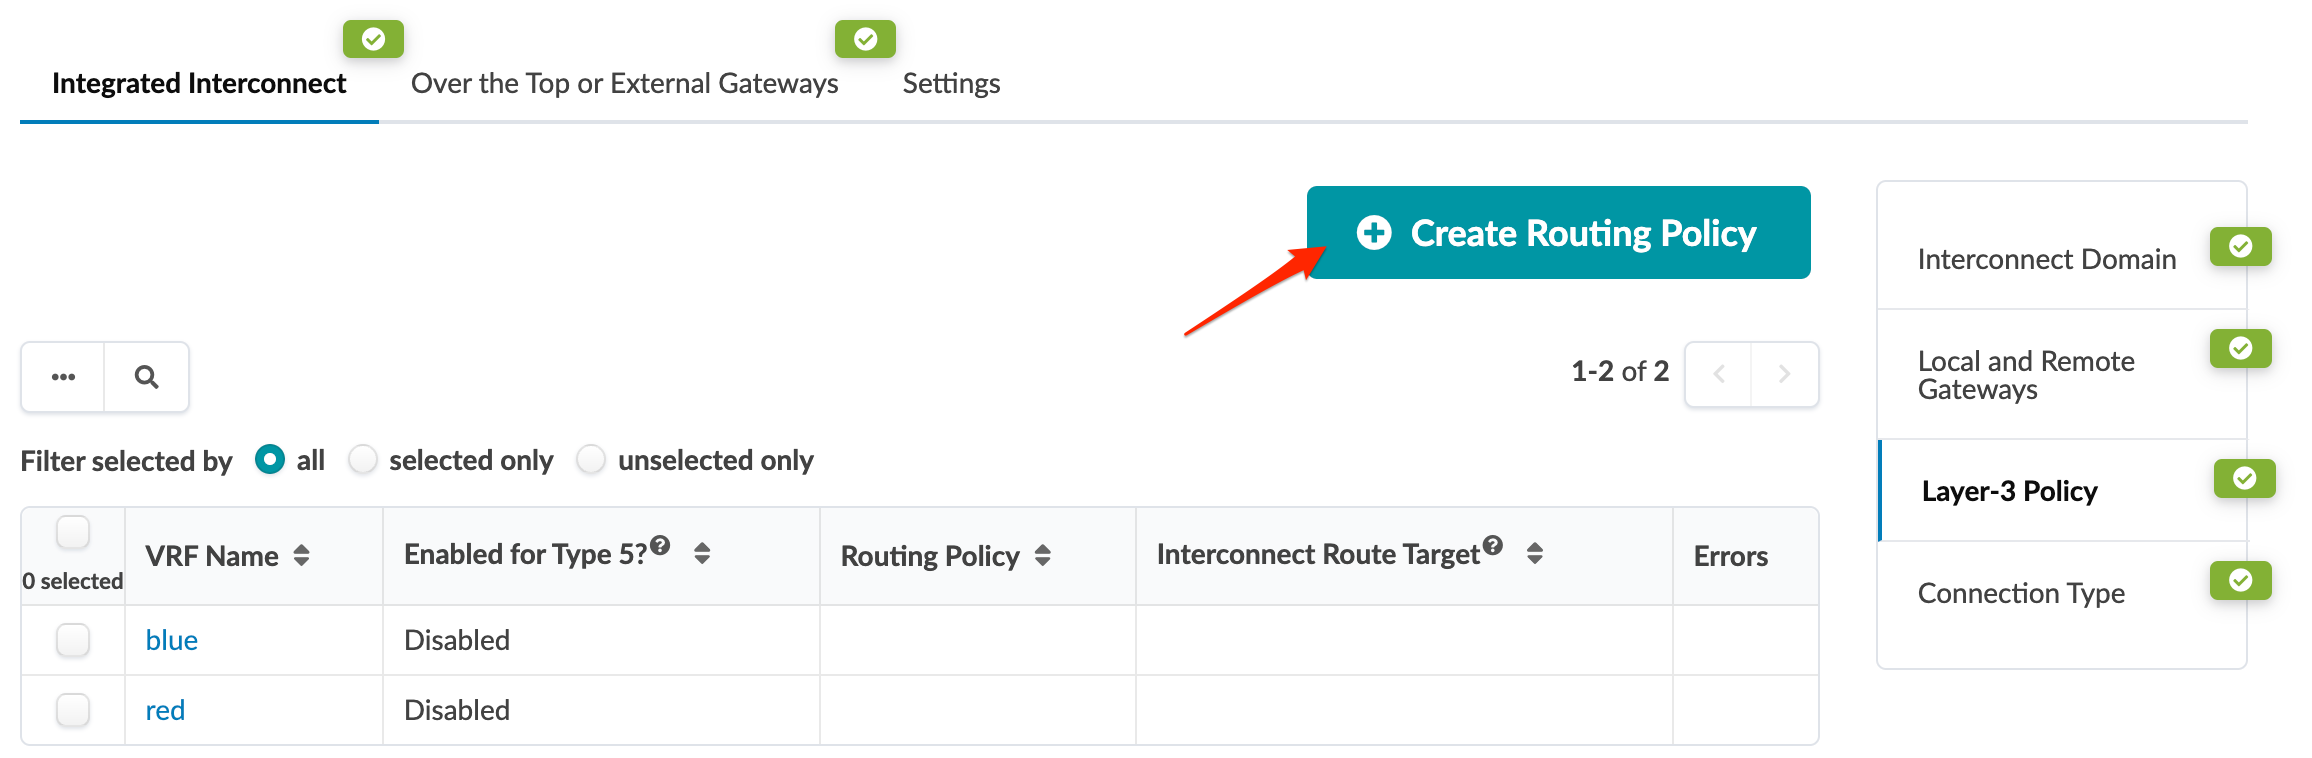Sort by Routing Policy column arrows

pyautogui.click(x=1043, y=556)
